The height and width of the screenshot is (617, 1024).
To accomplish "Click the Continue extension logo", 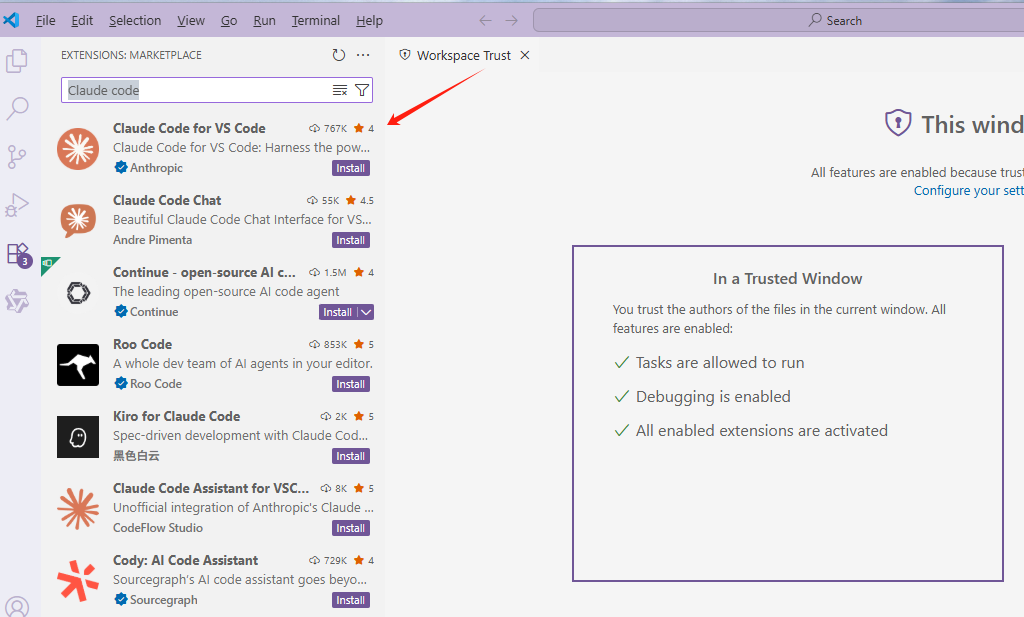I will pyautogui.click(x=78, y=293).
